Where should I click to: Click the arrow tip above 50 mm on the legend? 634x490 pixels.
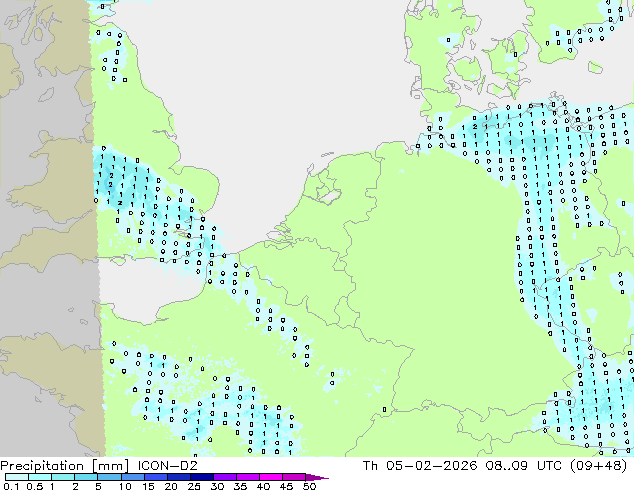point(317,477)
